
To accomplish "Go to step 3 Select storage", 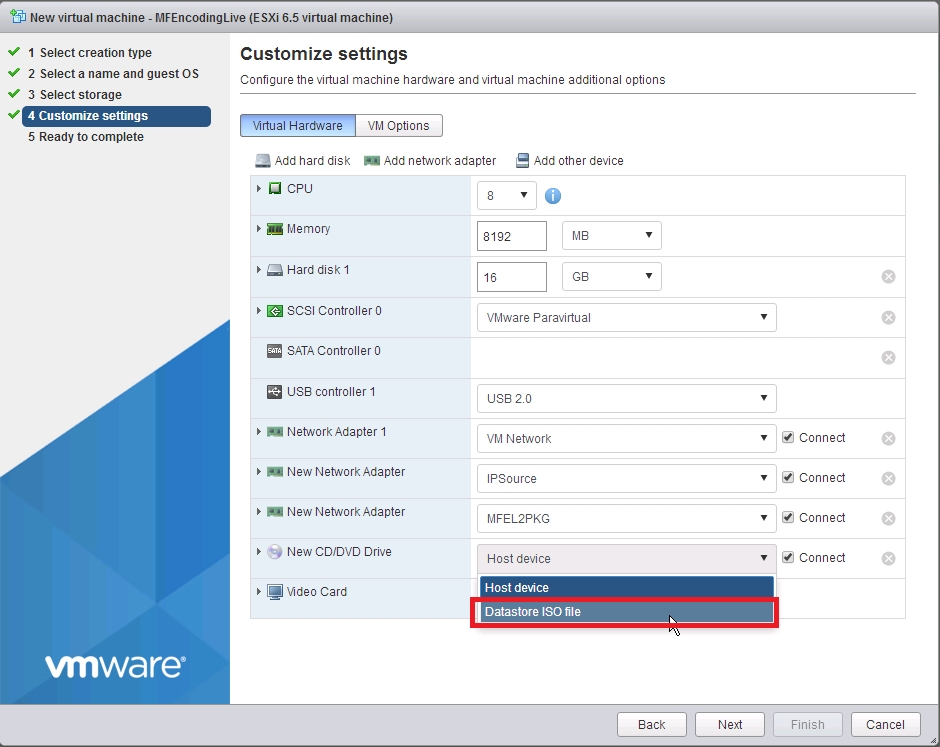I will point(74,95).
